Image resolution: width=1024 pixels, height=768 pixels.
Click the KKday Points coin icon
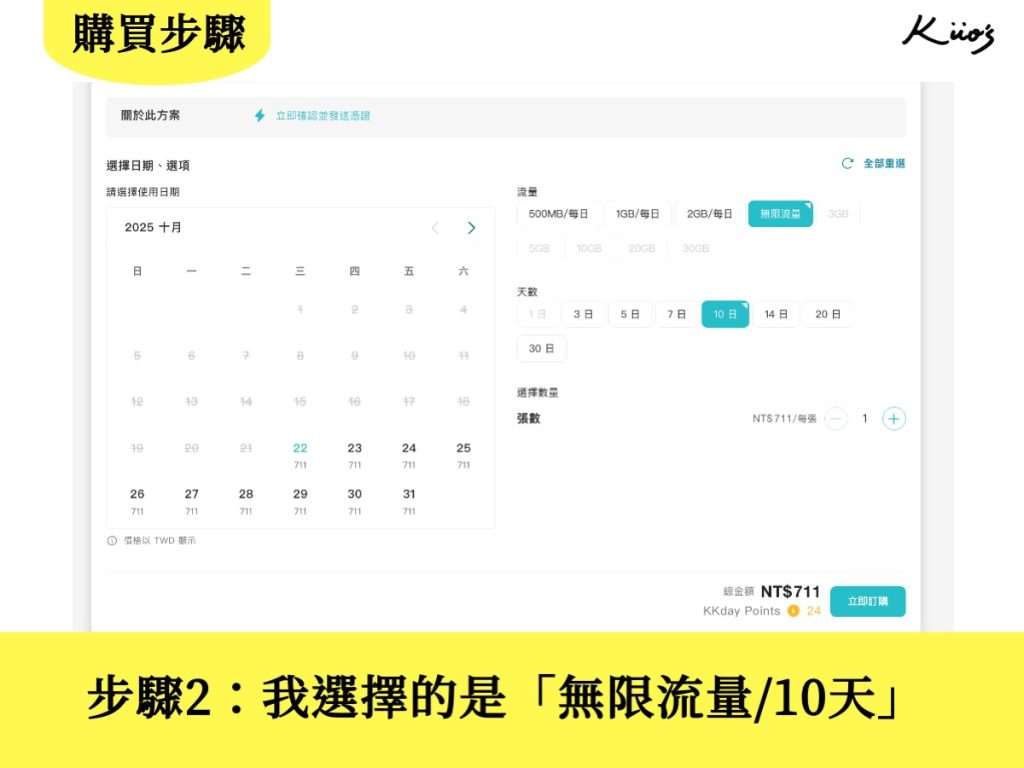pos(793,611)
